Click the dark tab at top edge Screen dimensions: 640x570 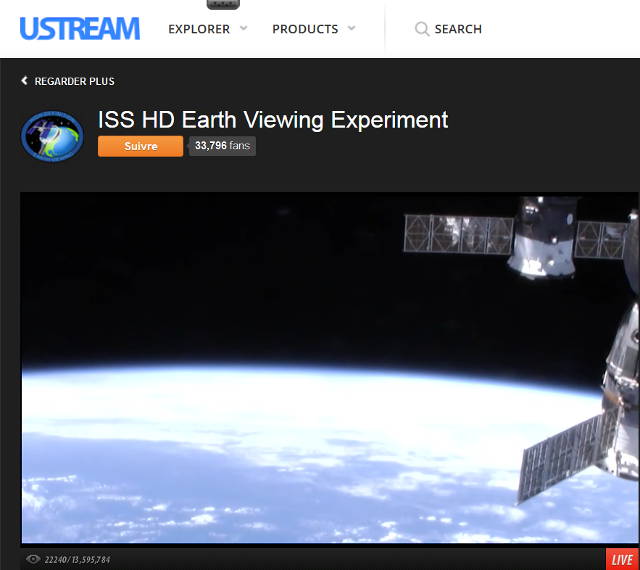223,4
